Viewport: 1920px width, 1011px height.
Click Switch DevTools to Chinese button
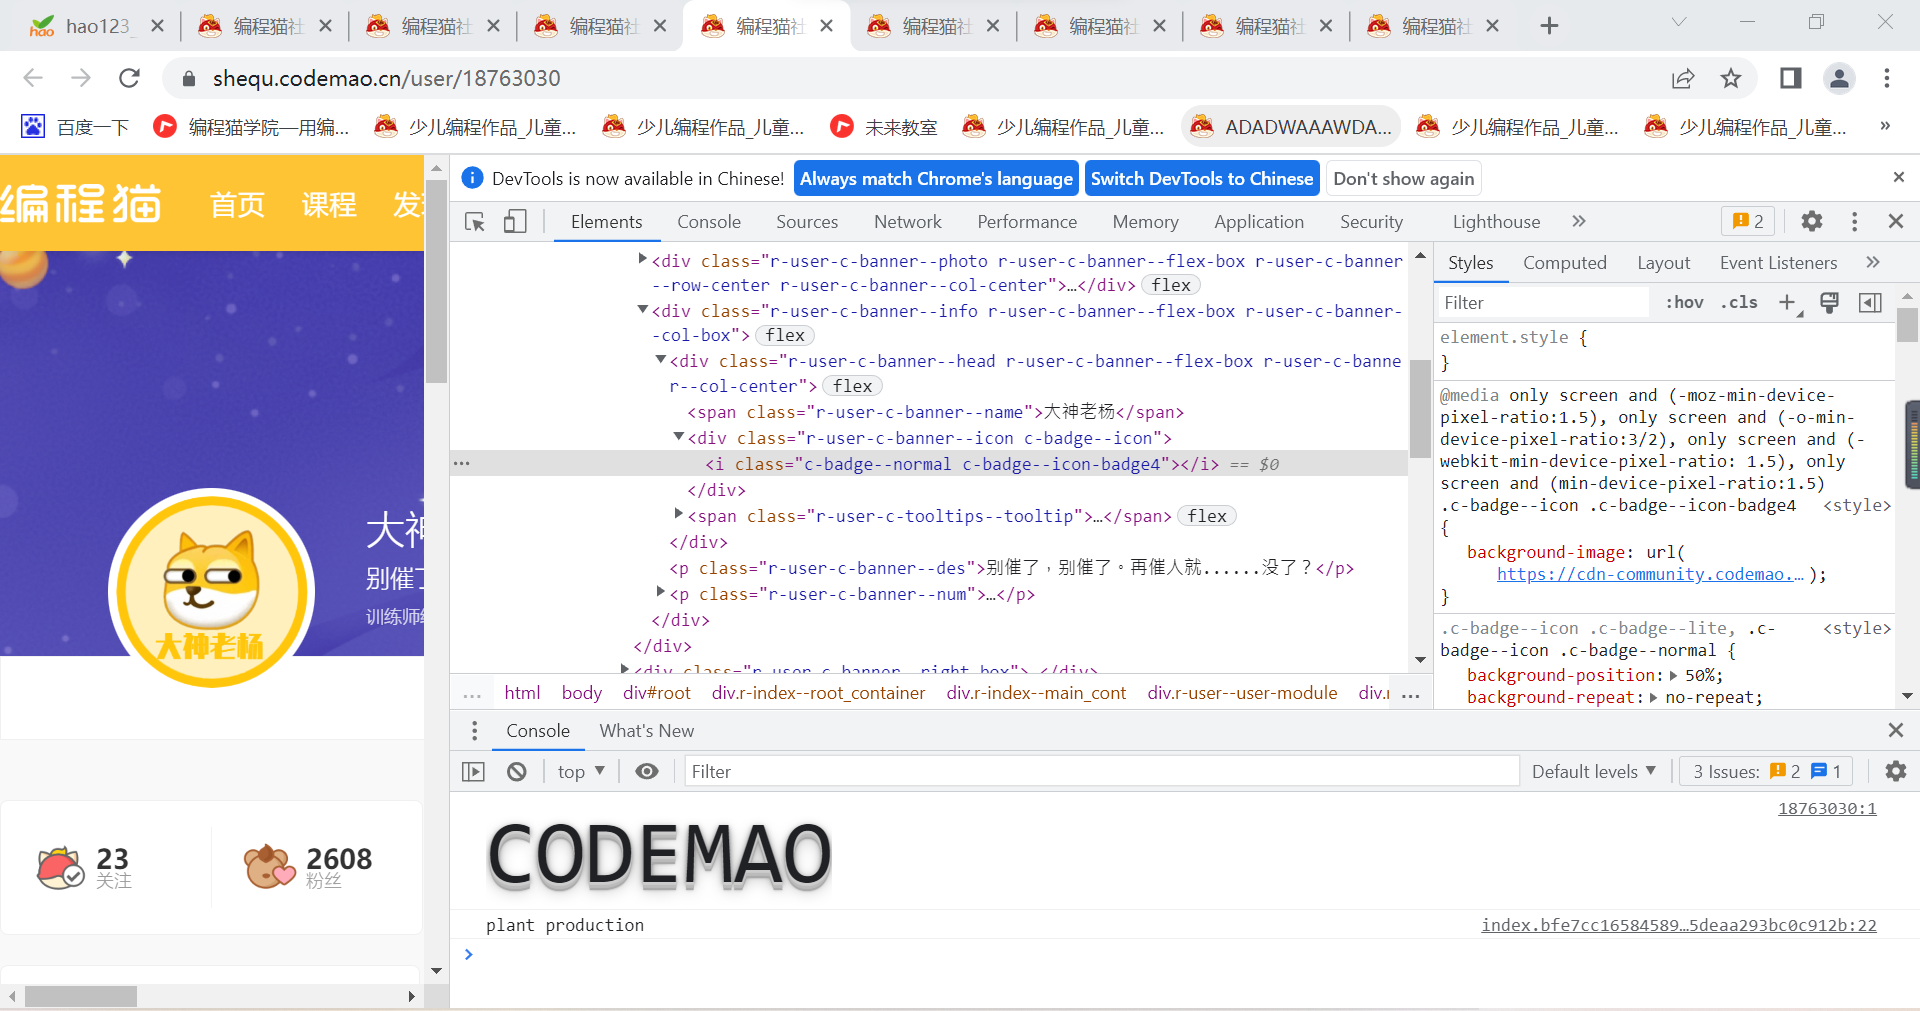click(1202, 179)
